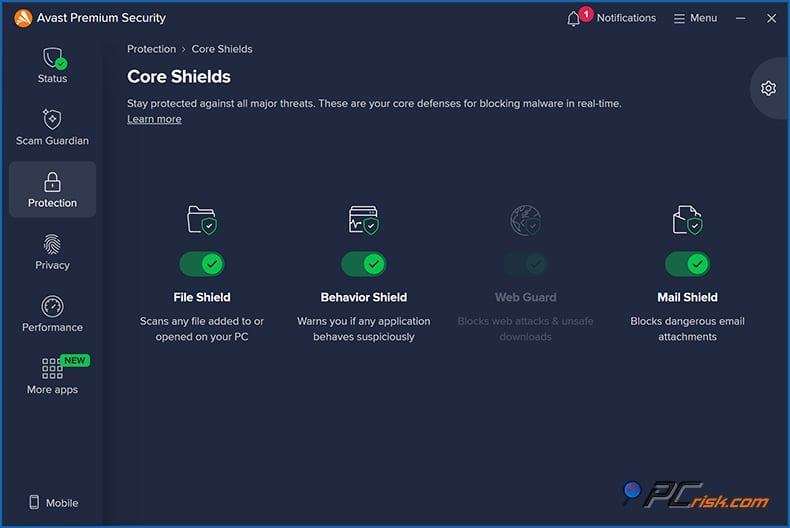This screenshot has height=528, width=790.
Task: Switch off the Mail Shield toggle
Action: tap(687, 264)
